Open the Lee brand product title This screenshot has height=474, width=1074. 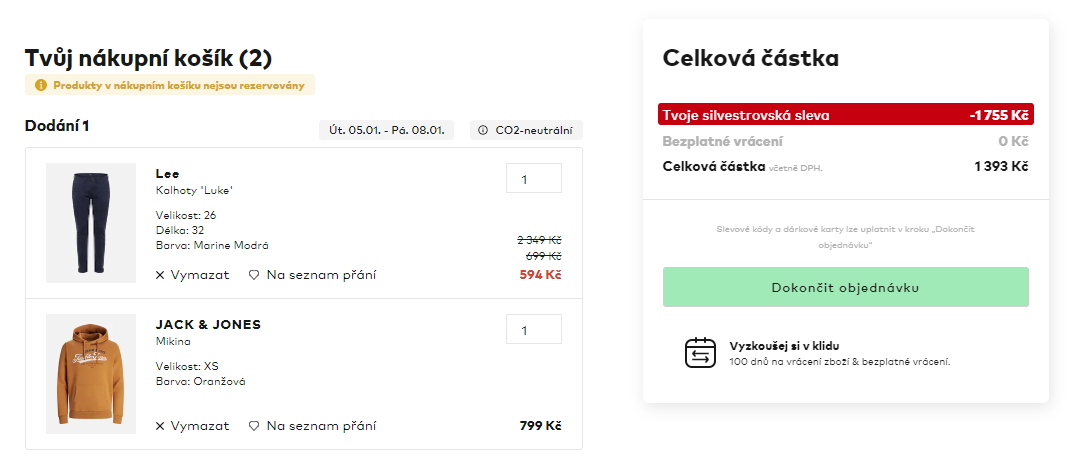tap(168, 173)
